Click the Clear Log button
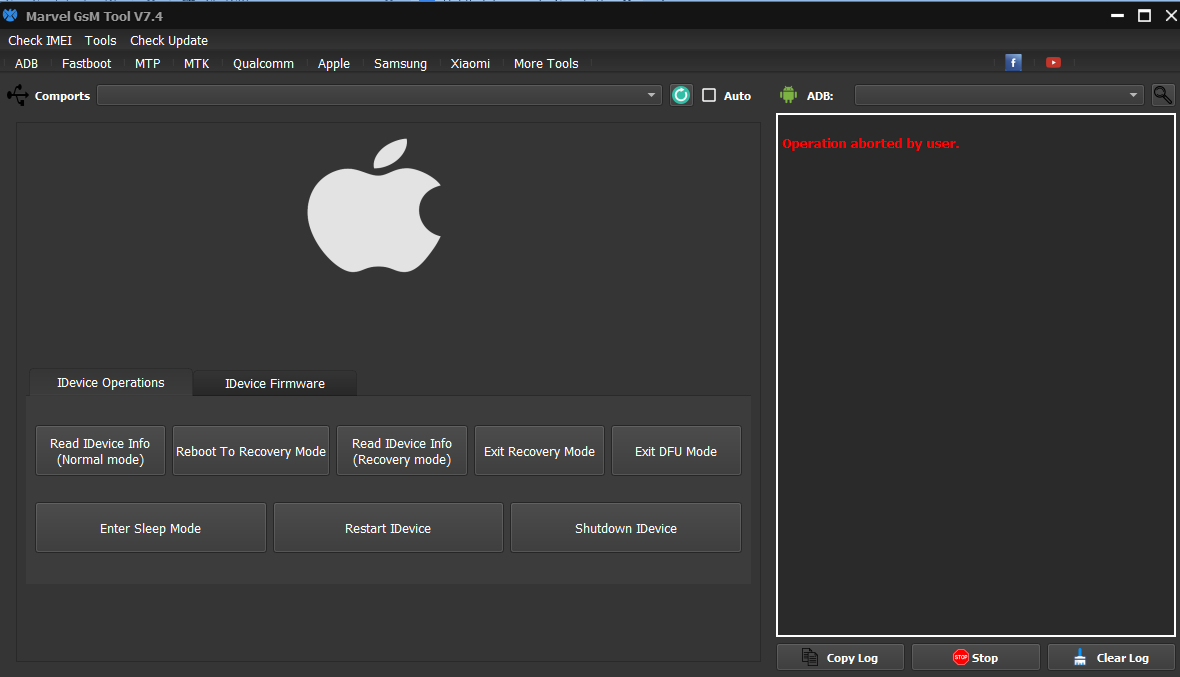The image size is (1180, 677). click(x=1111, y=657)
